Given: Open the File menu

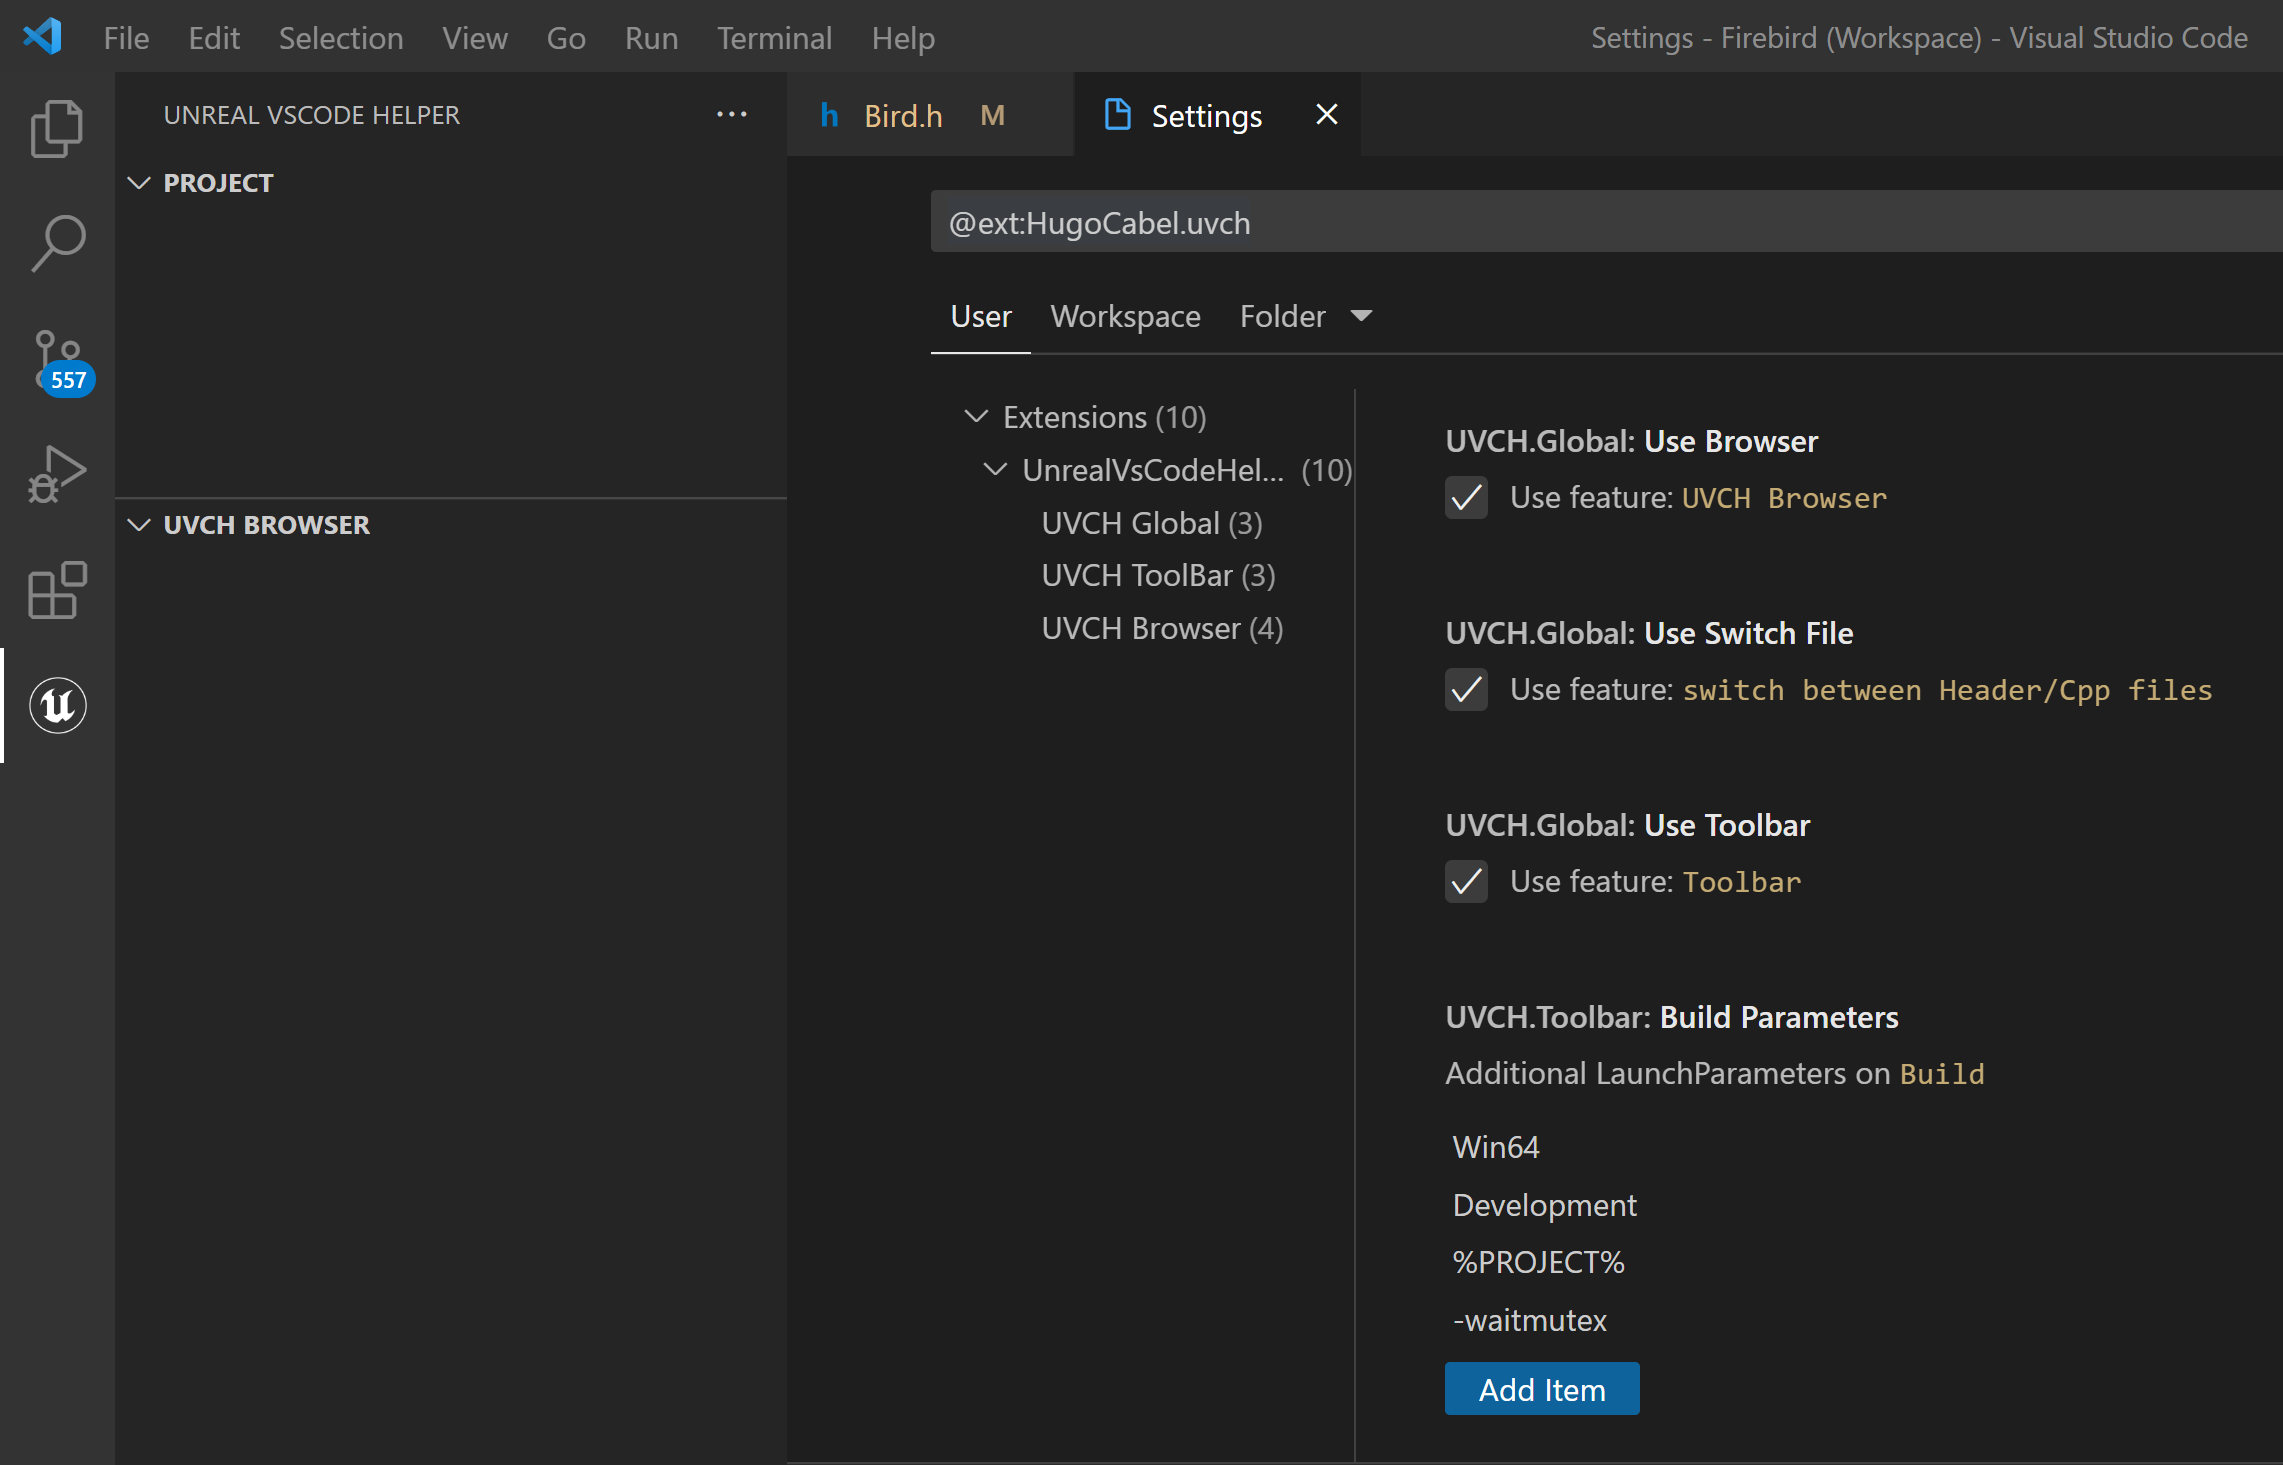Looking at the screenshot, I should 126,38.
